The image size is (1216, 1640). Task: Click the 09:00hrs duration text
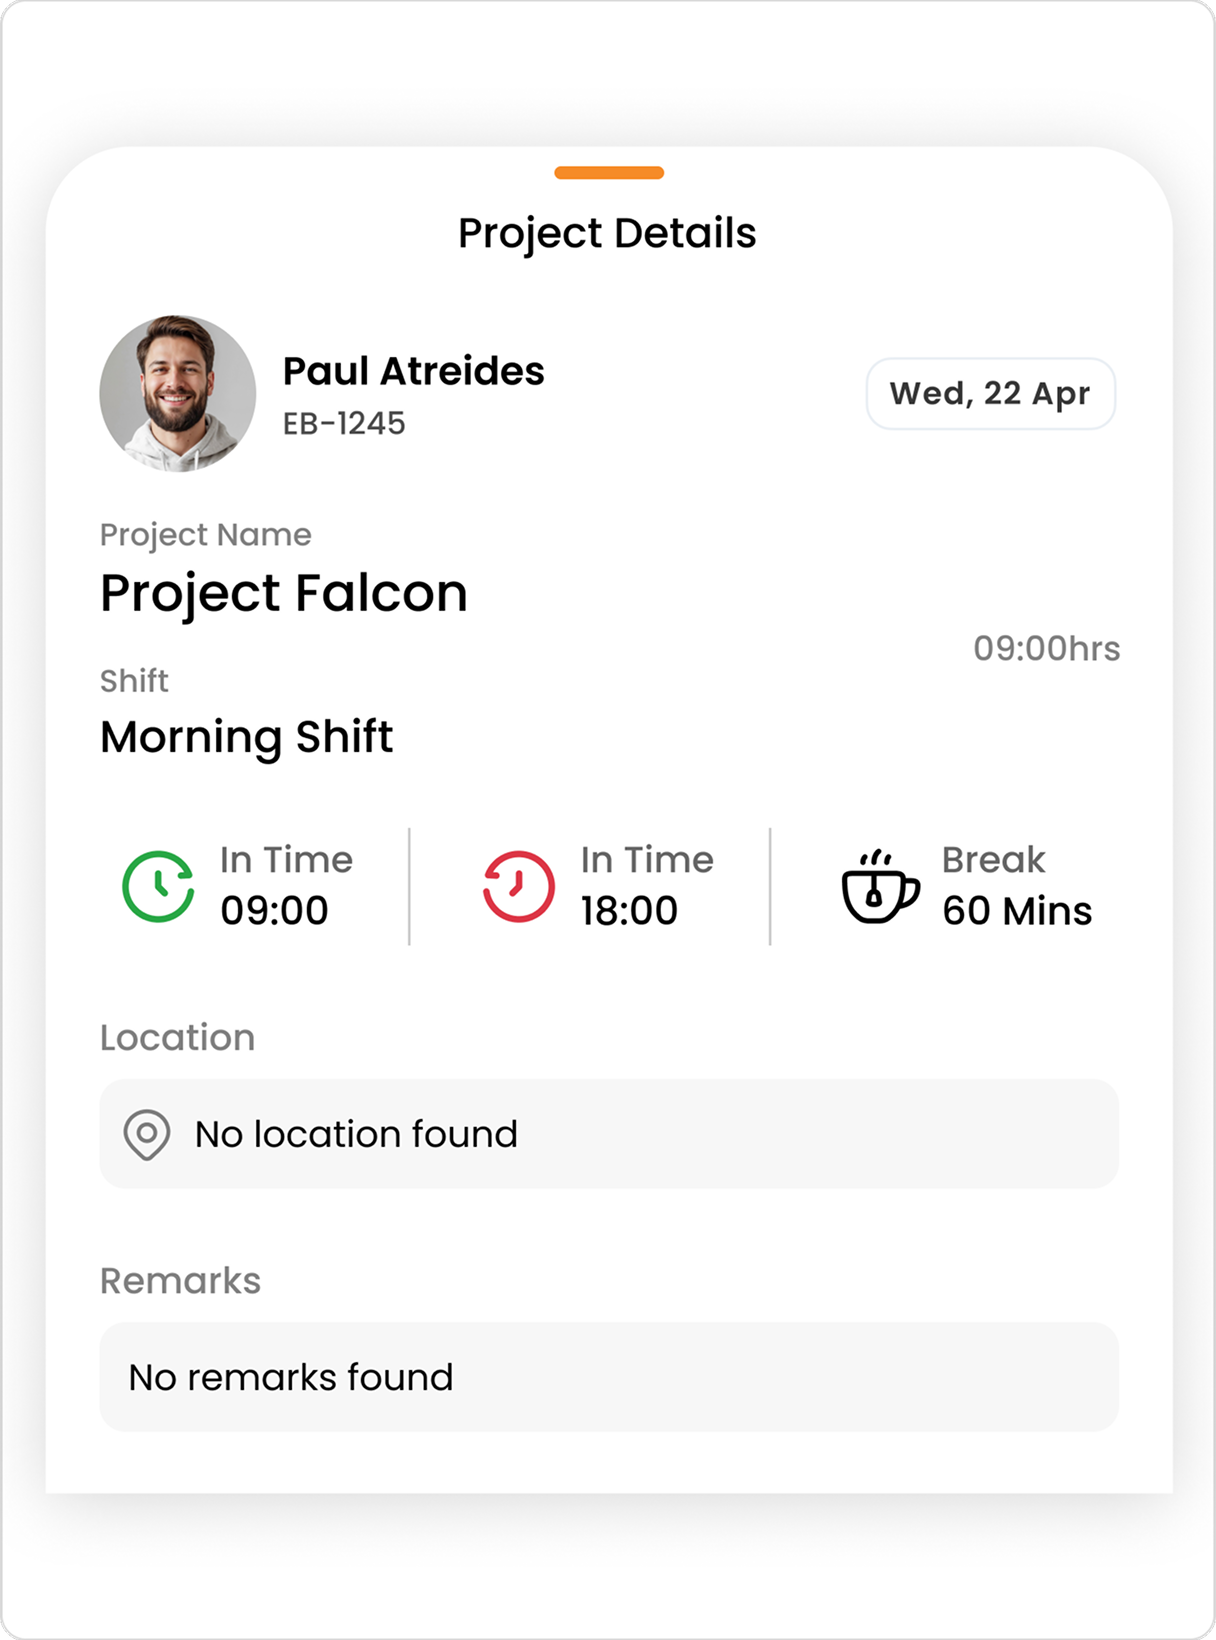(1047, 648)
